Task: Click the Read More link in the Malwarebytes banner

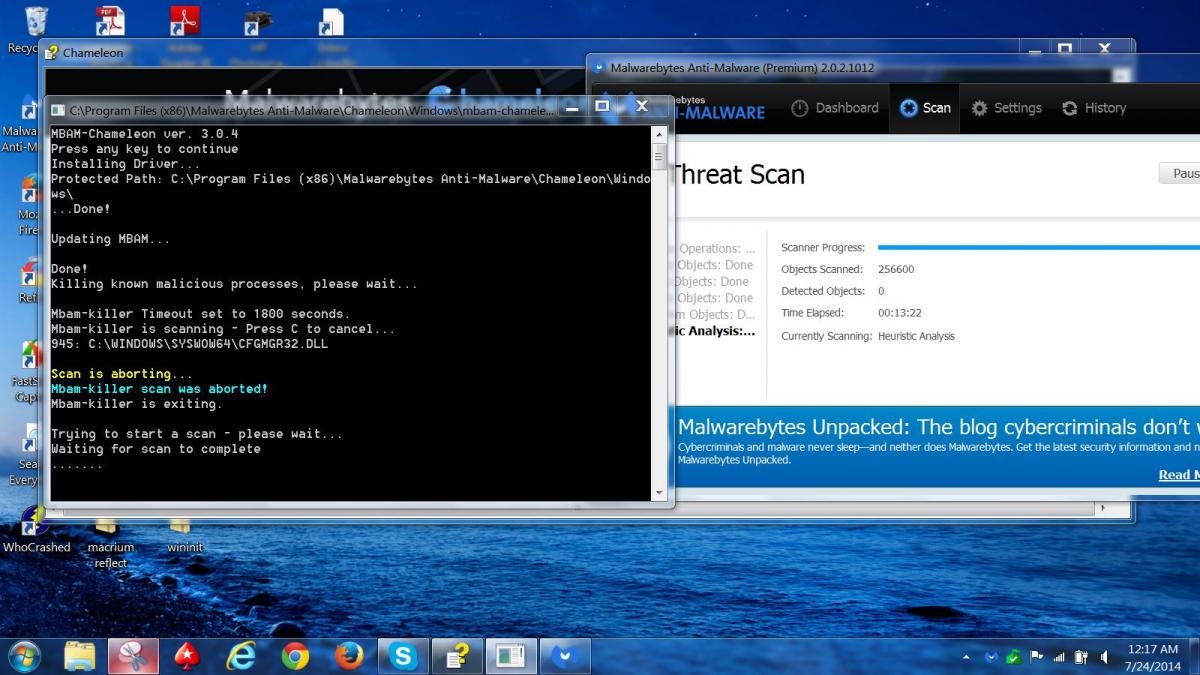Action: [x=1179, y=475]
